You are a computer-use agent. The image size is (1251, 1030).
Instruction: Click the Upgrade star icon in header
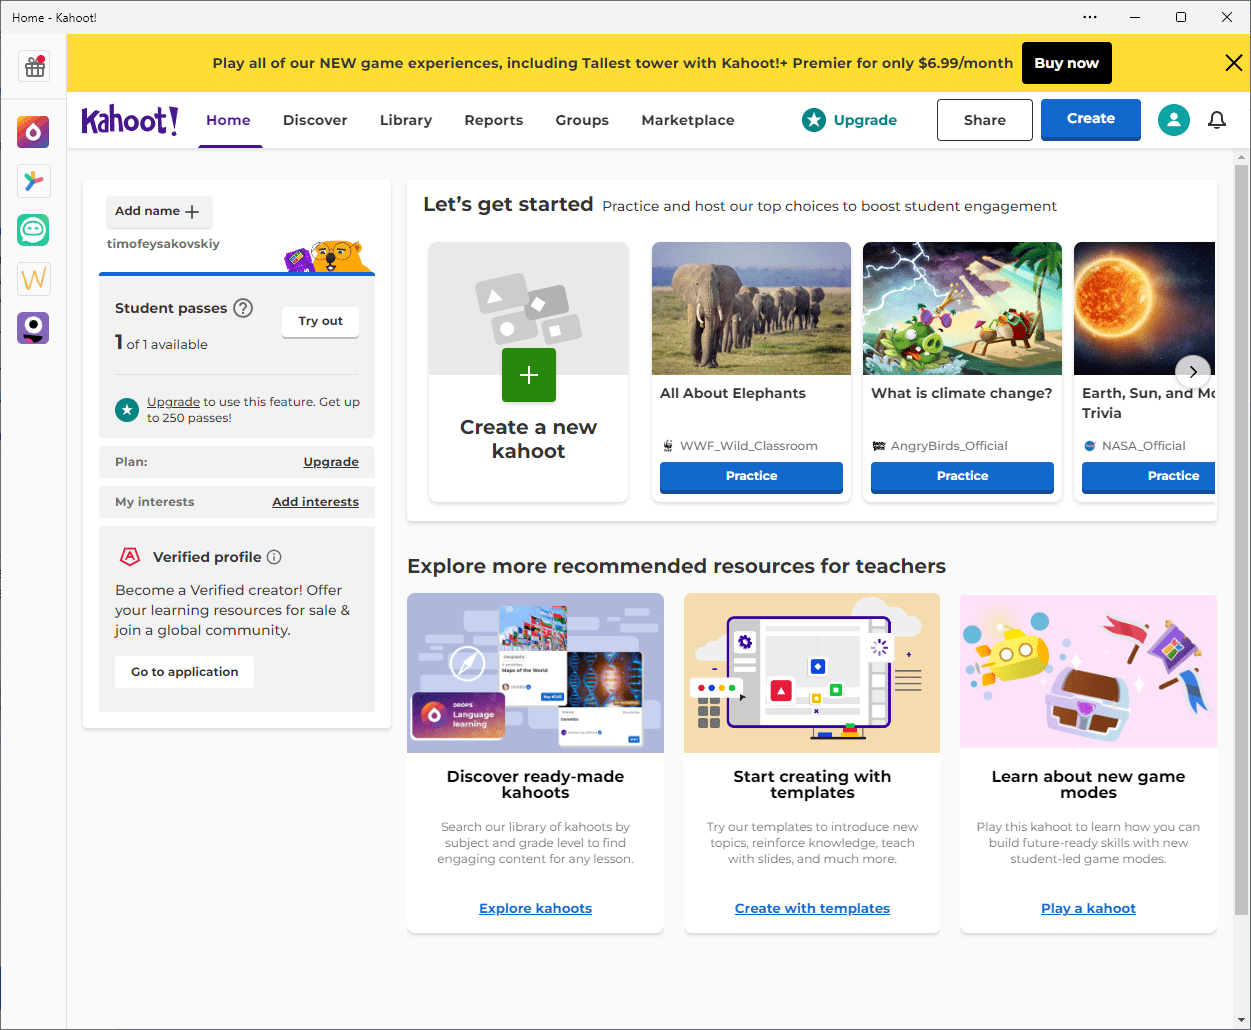point(814,120)
